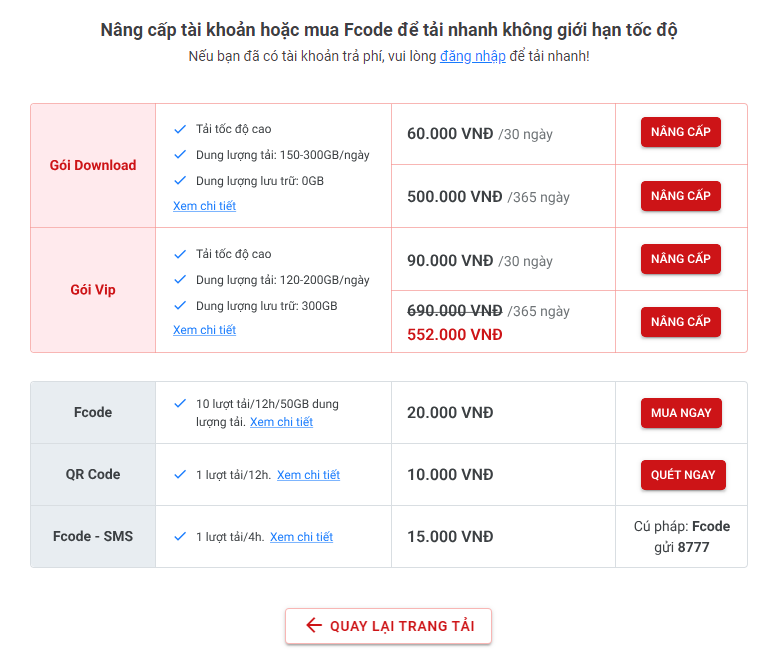Open 'Xem chi tiết' link in Fcode - SMS row
The height and width of the screenshot is (659, 783).
301,537
